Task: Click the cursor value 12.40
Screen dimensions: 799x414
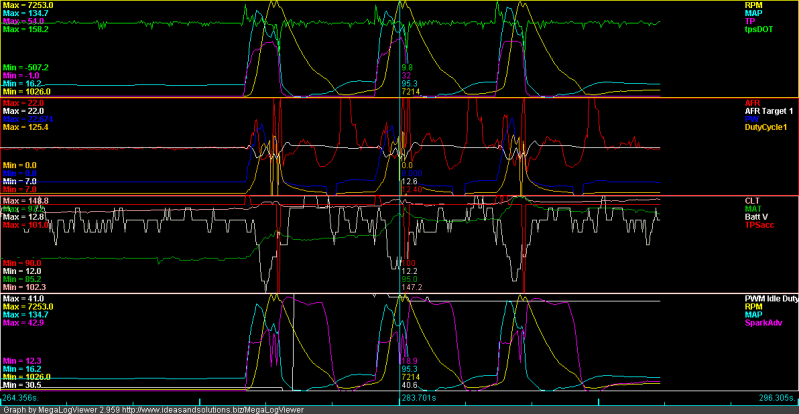Action: [411, 190]
